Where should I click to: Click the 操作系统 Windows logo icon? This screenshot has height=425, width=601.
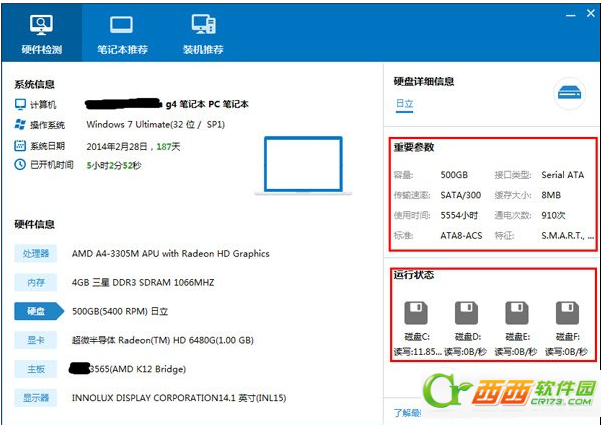tap(20, 125)
